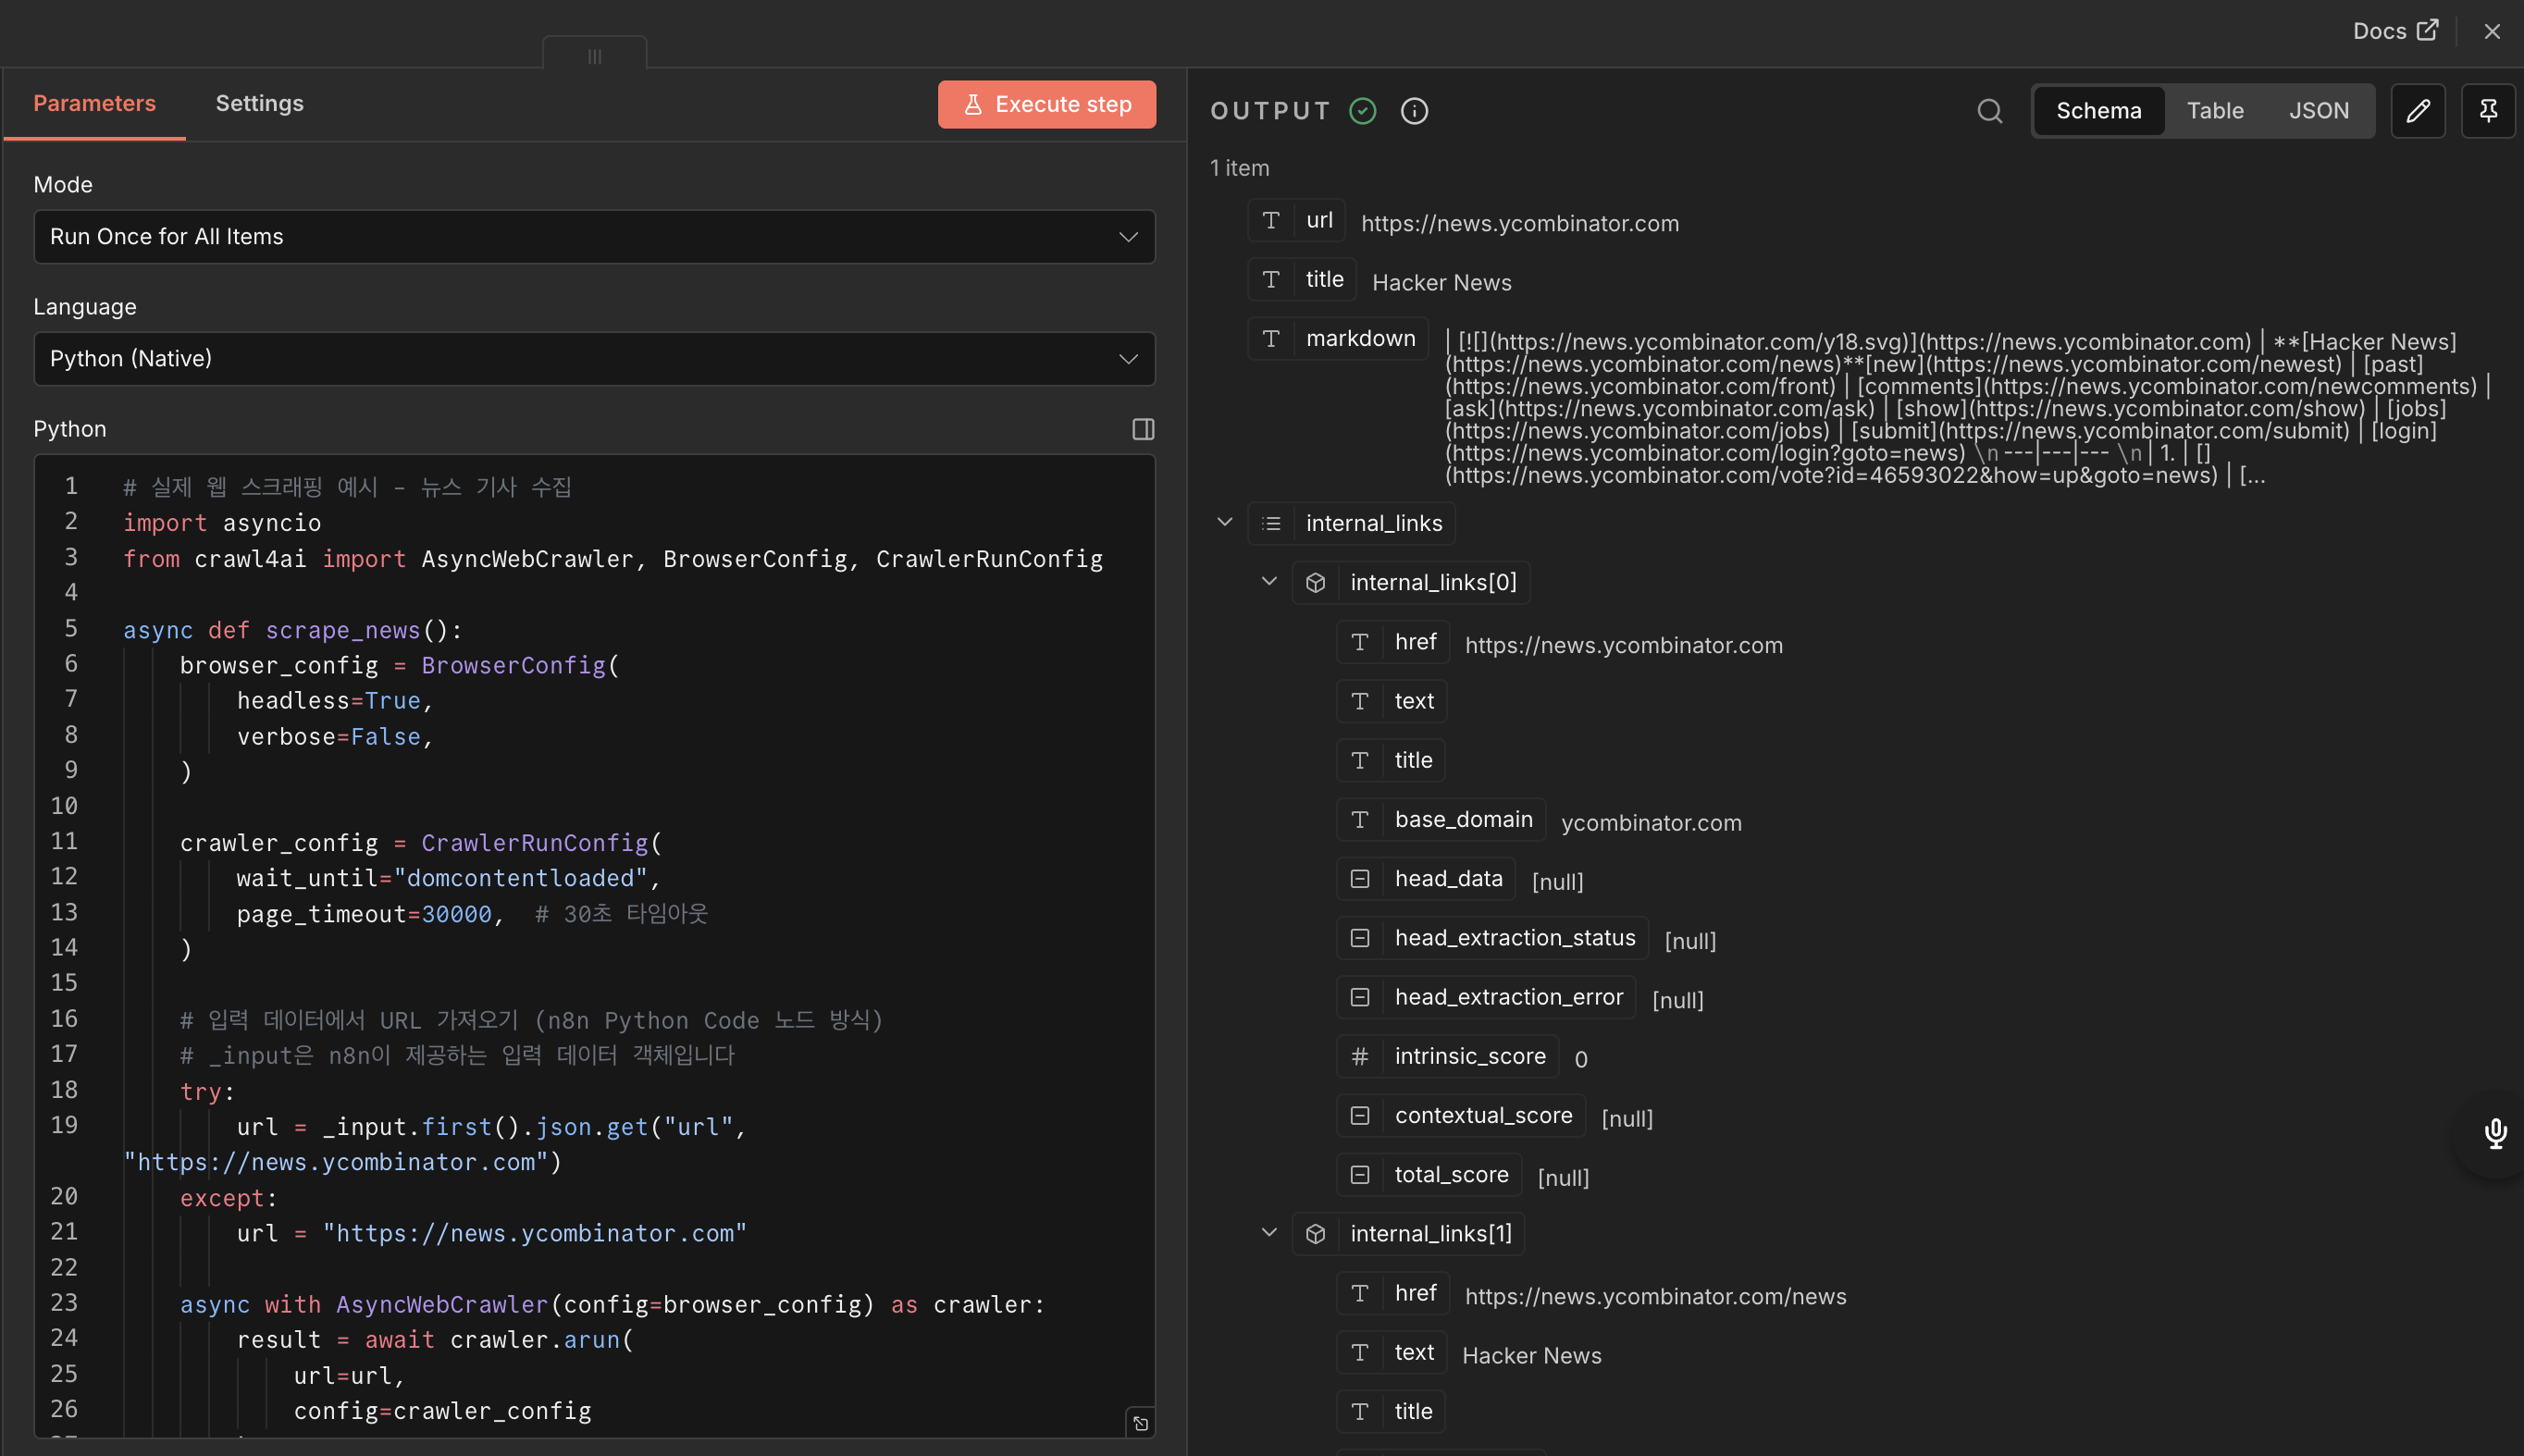Click the green success check icon
This screenshot has width=2524, height=1456.
tap(1363, 111)
